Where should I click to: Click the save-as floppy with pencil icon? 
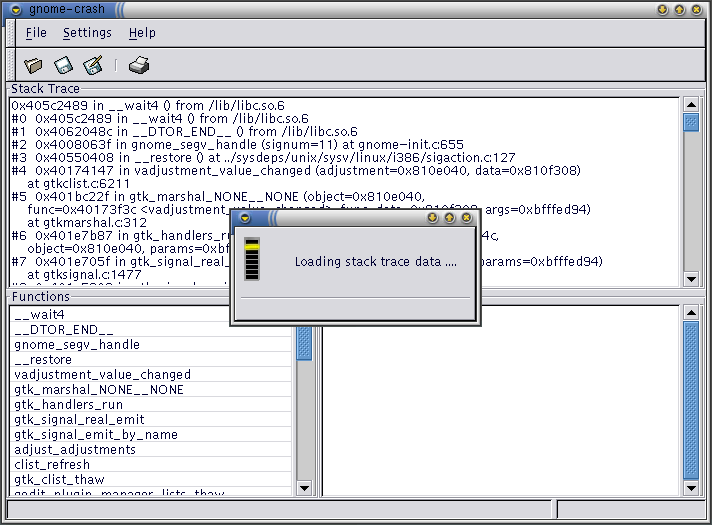click(x=93, y=65)
